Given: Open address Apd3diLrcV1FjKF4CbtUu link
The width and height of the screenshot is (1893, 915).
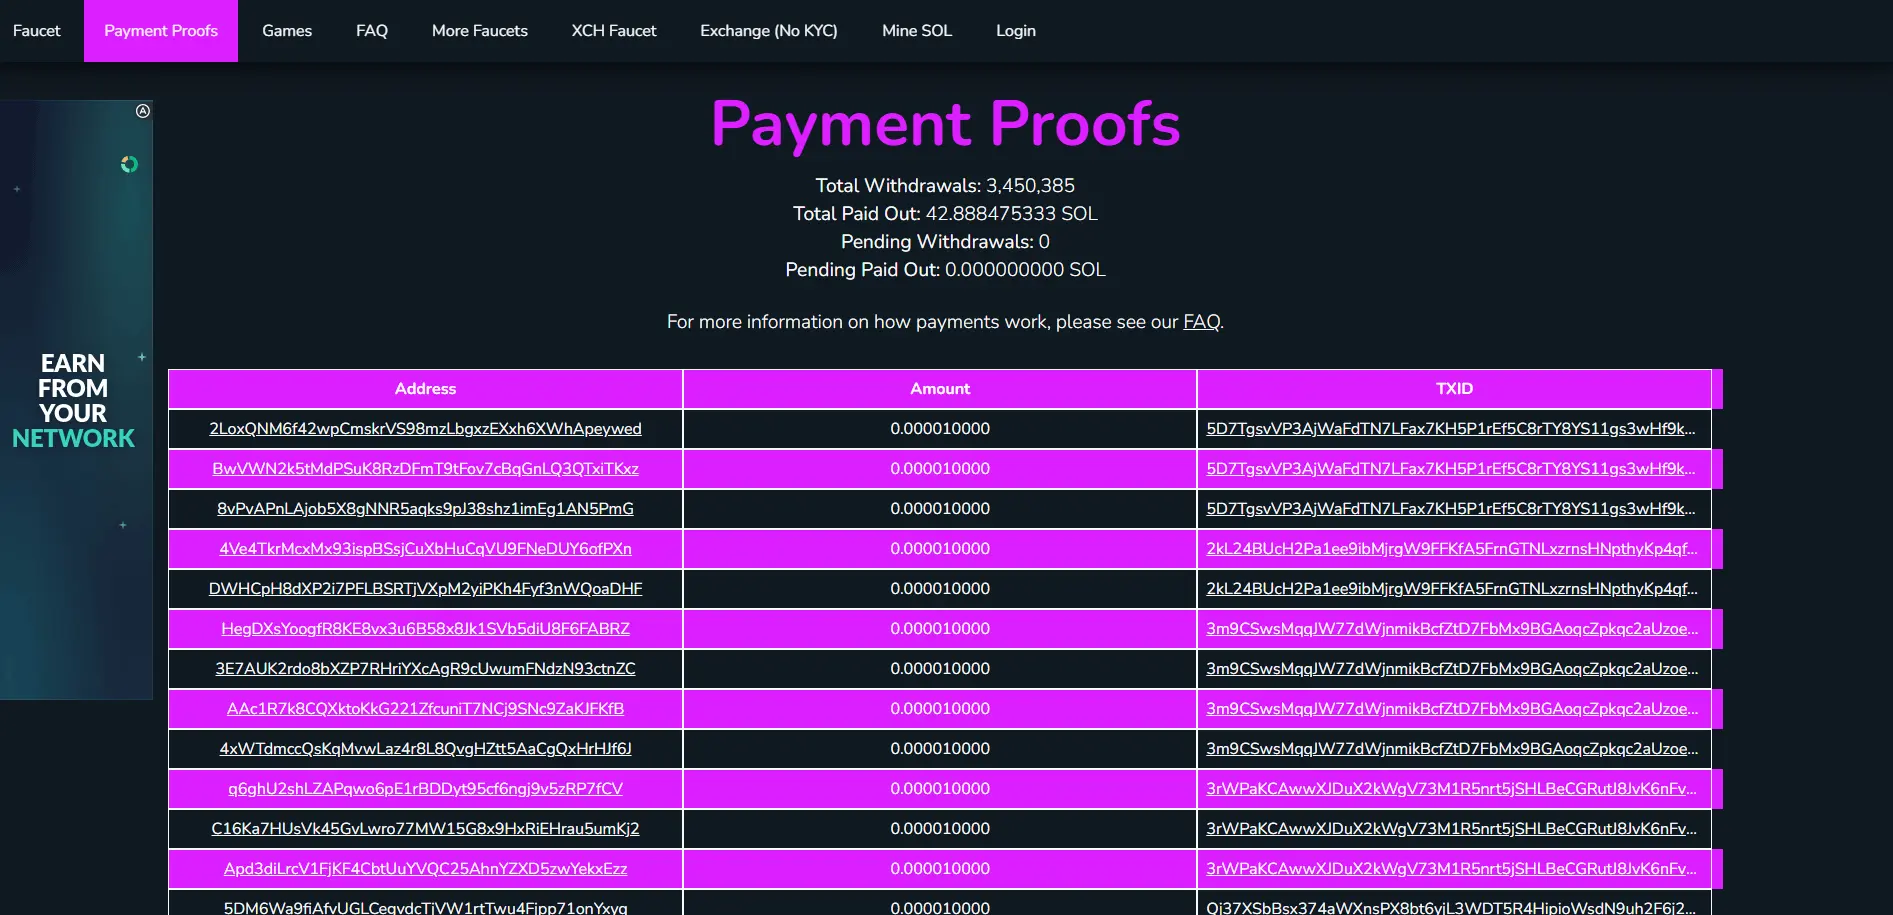Looking at the screenshot, I should tap(425, 869).
